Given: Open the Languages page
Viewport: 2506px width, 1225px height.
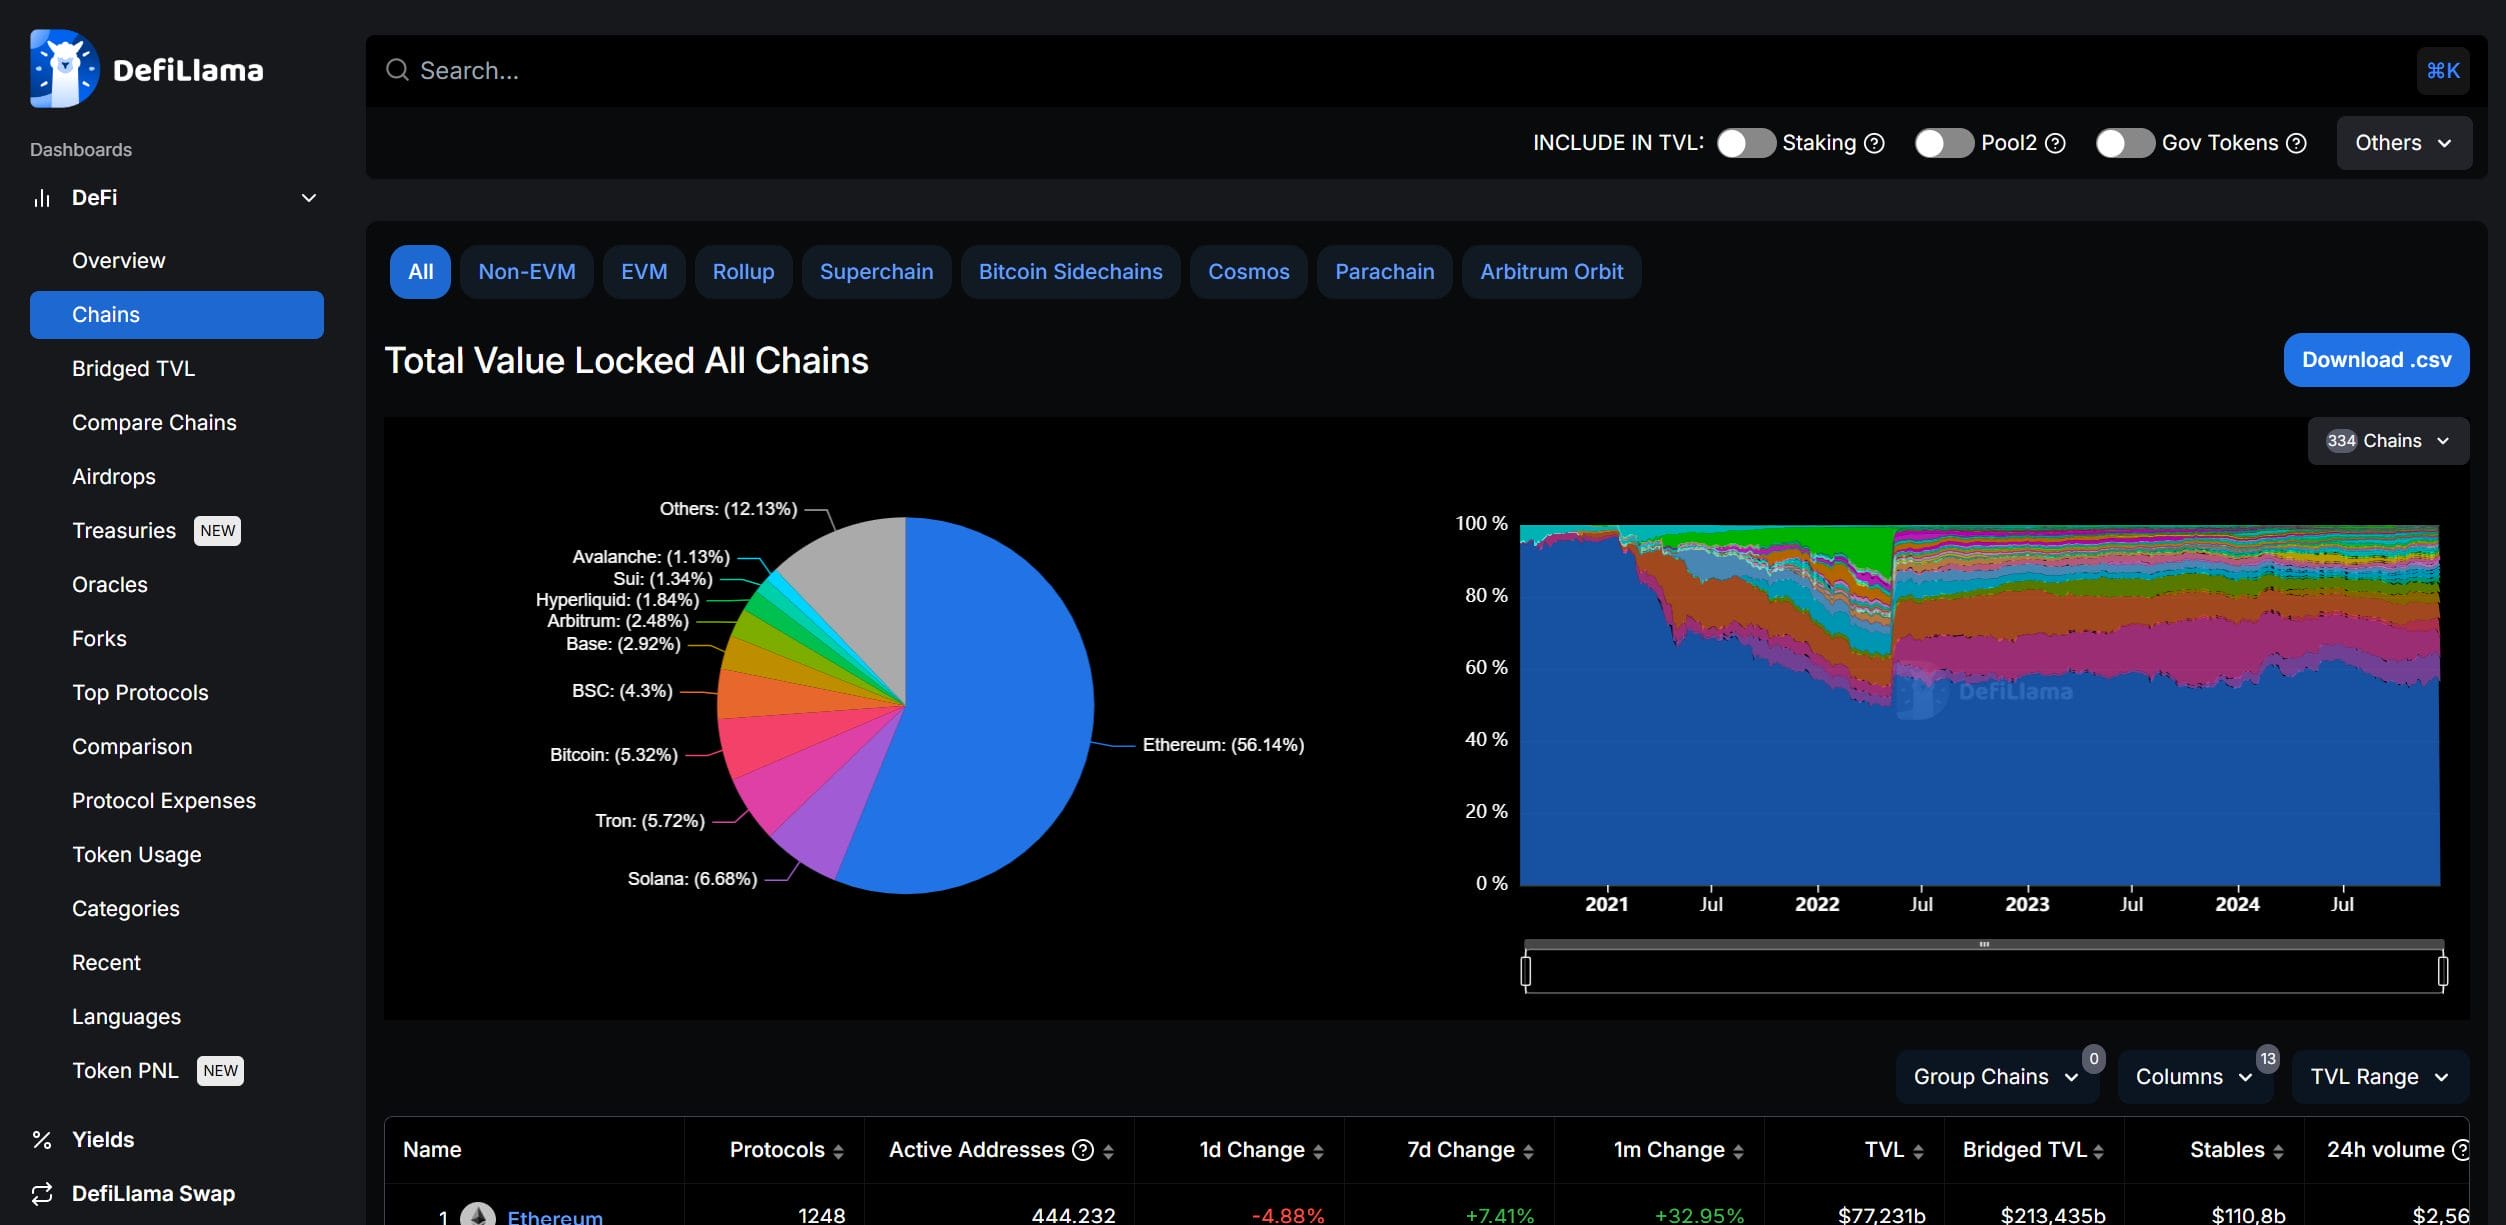Looking at the screenshot, I should click(x=126, y=1017).
